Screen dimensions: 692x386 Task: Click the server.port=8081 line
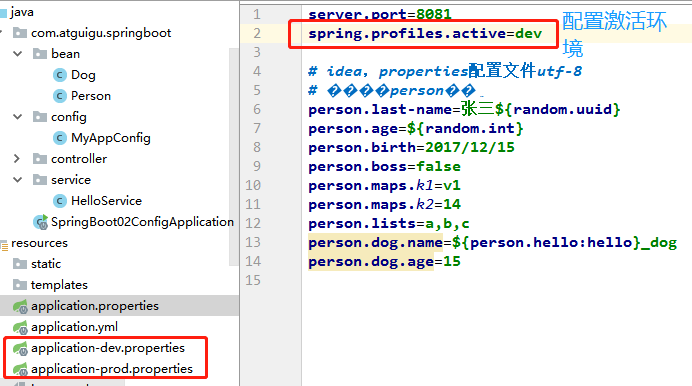point(380,15)
